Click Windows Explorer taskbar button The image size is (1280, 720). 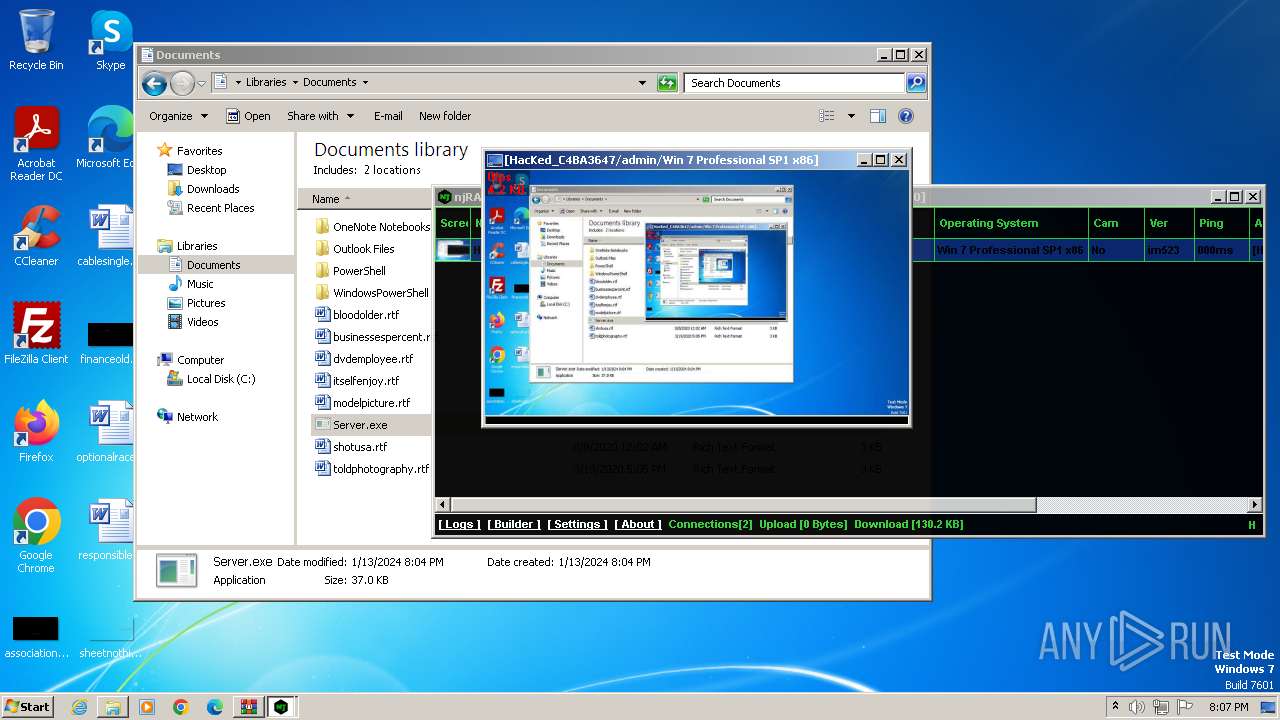click(113, 707)
